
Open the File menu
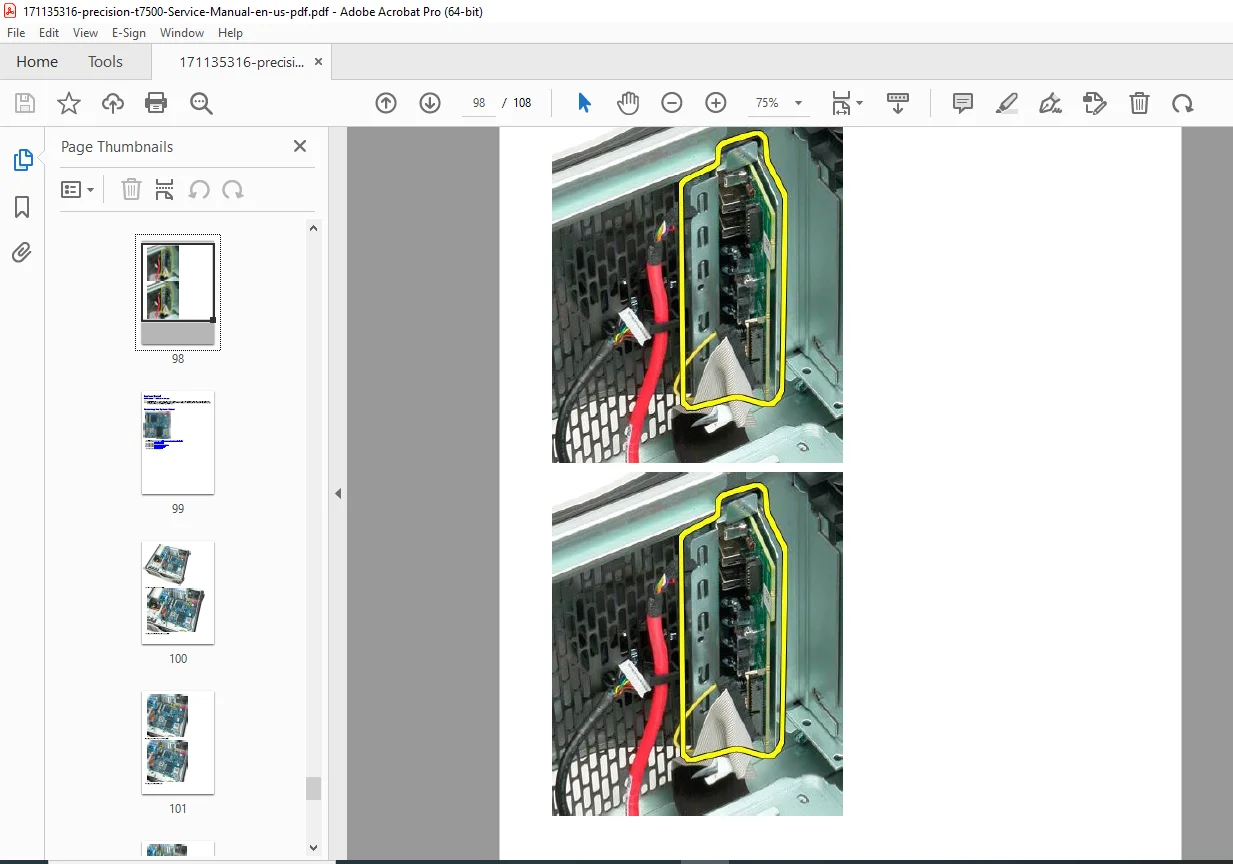[x=16, y=33]
